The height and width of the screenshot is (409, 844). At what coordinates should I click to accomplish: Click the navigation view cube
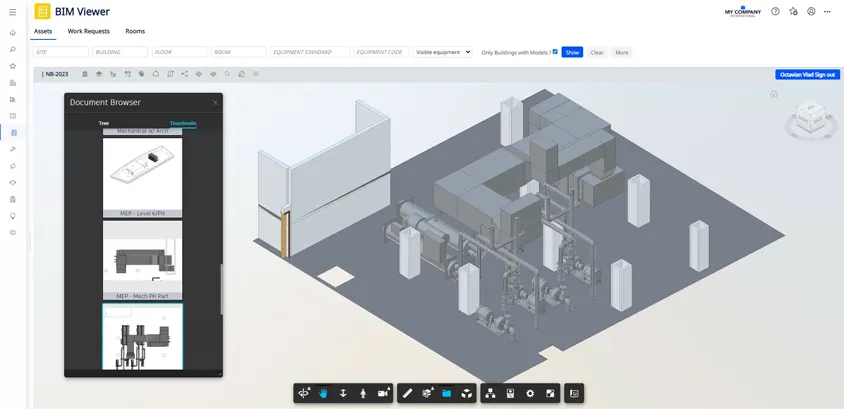tap(811, 118)
